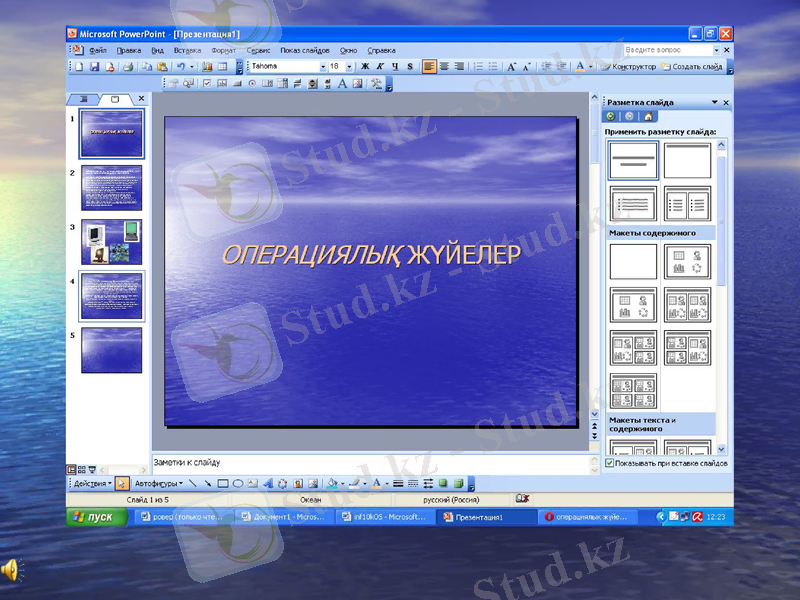The image size is (800, 600).
Task: Click the Insert Clip Art icon
Action: (297, 483)
